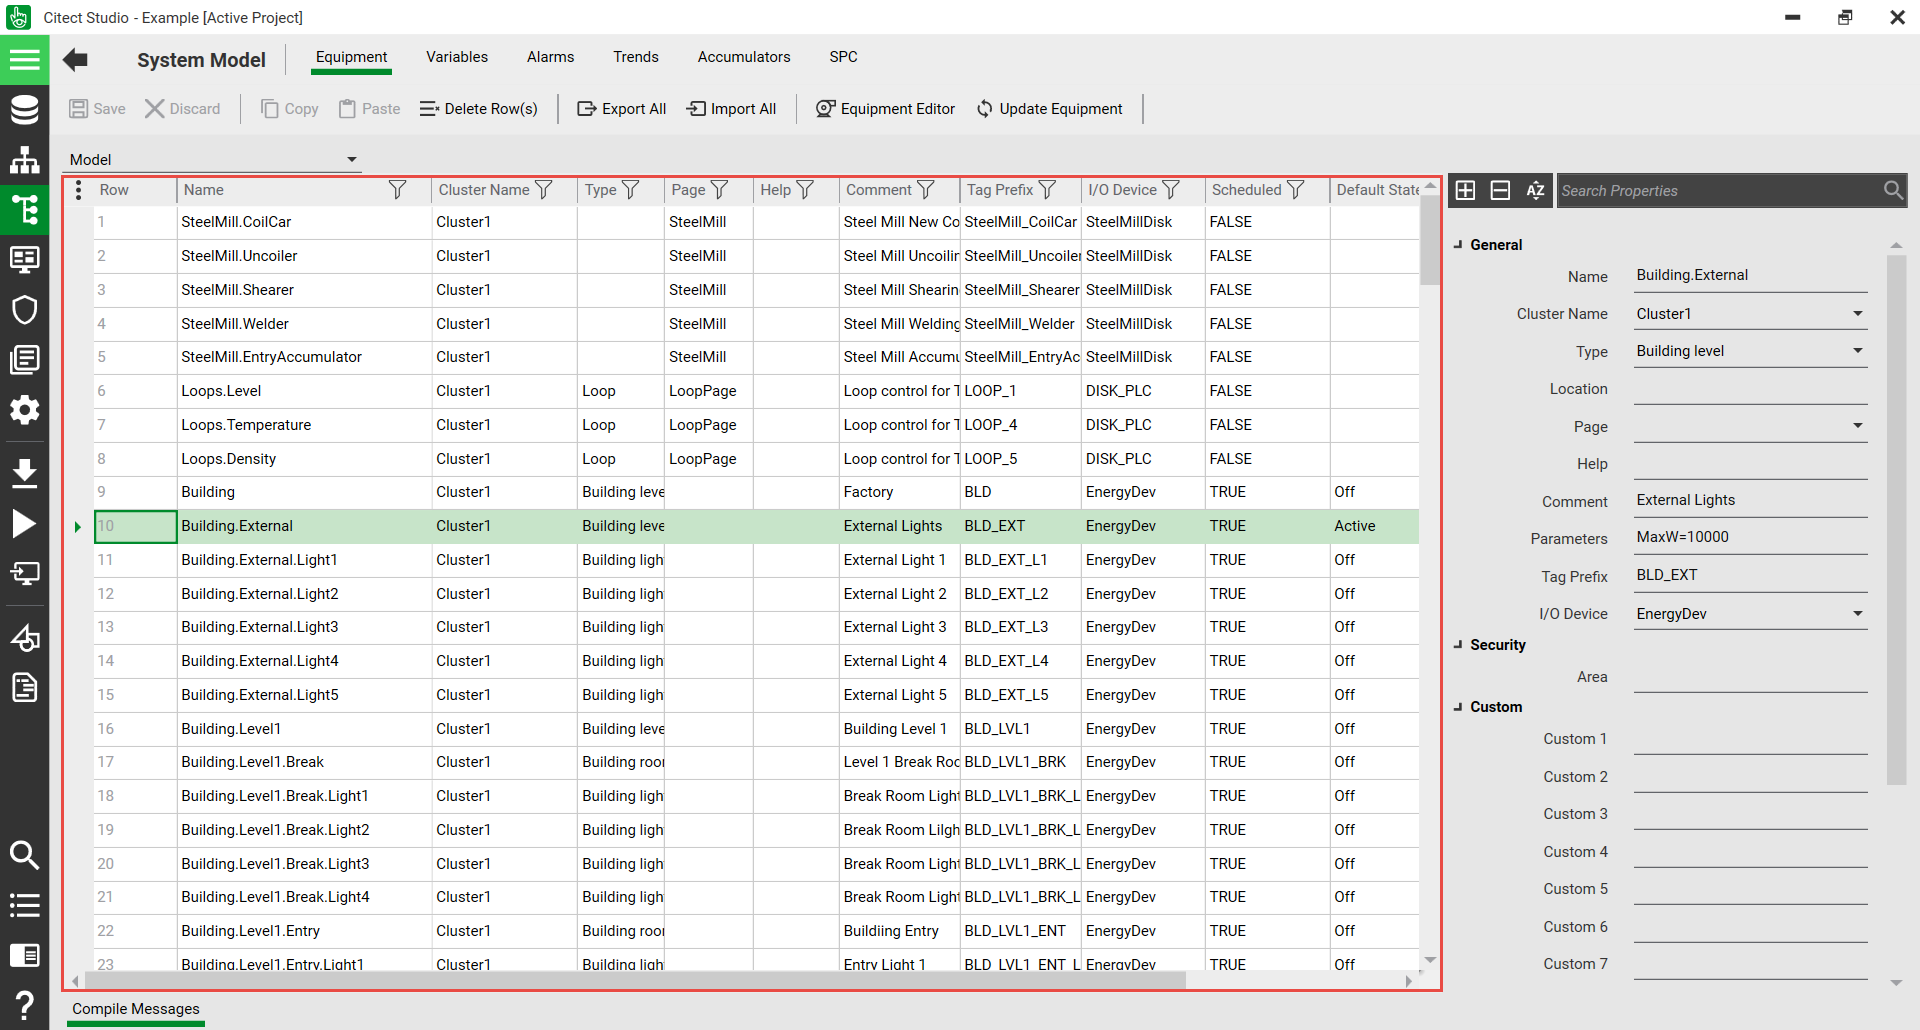This screenshot has height=1030, width=1920.
Task: Open the Compile Messages tab
Action: tap(136, 1009)
